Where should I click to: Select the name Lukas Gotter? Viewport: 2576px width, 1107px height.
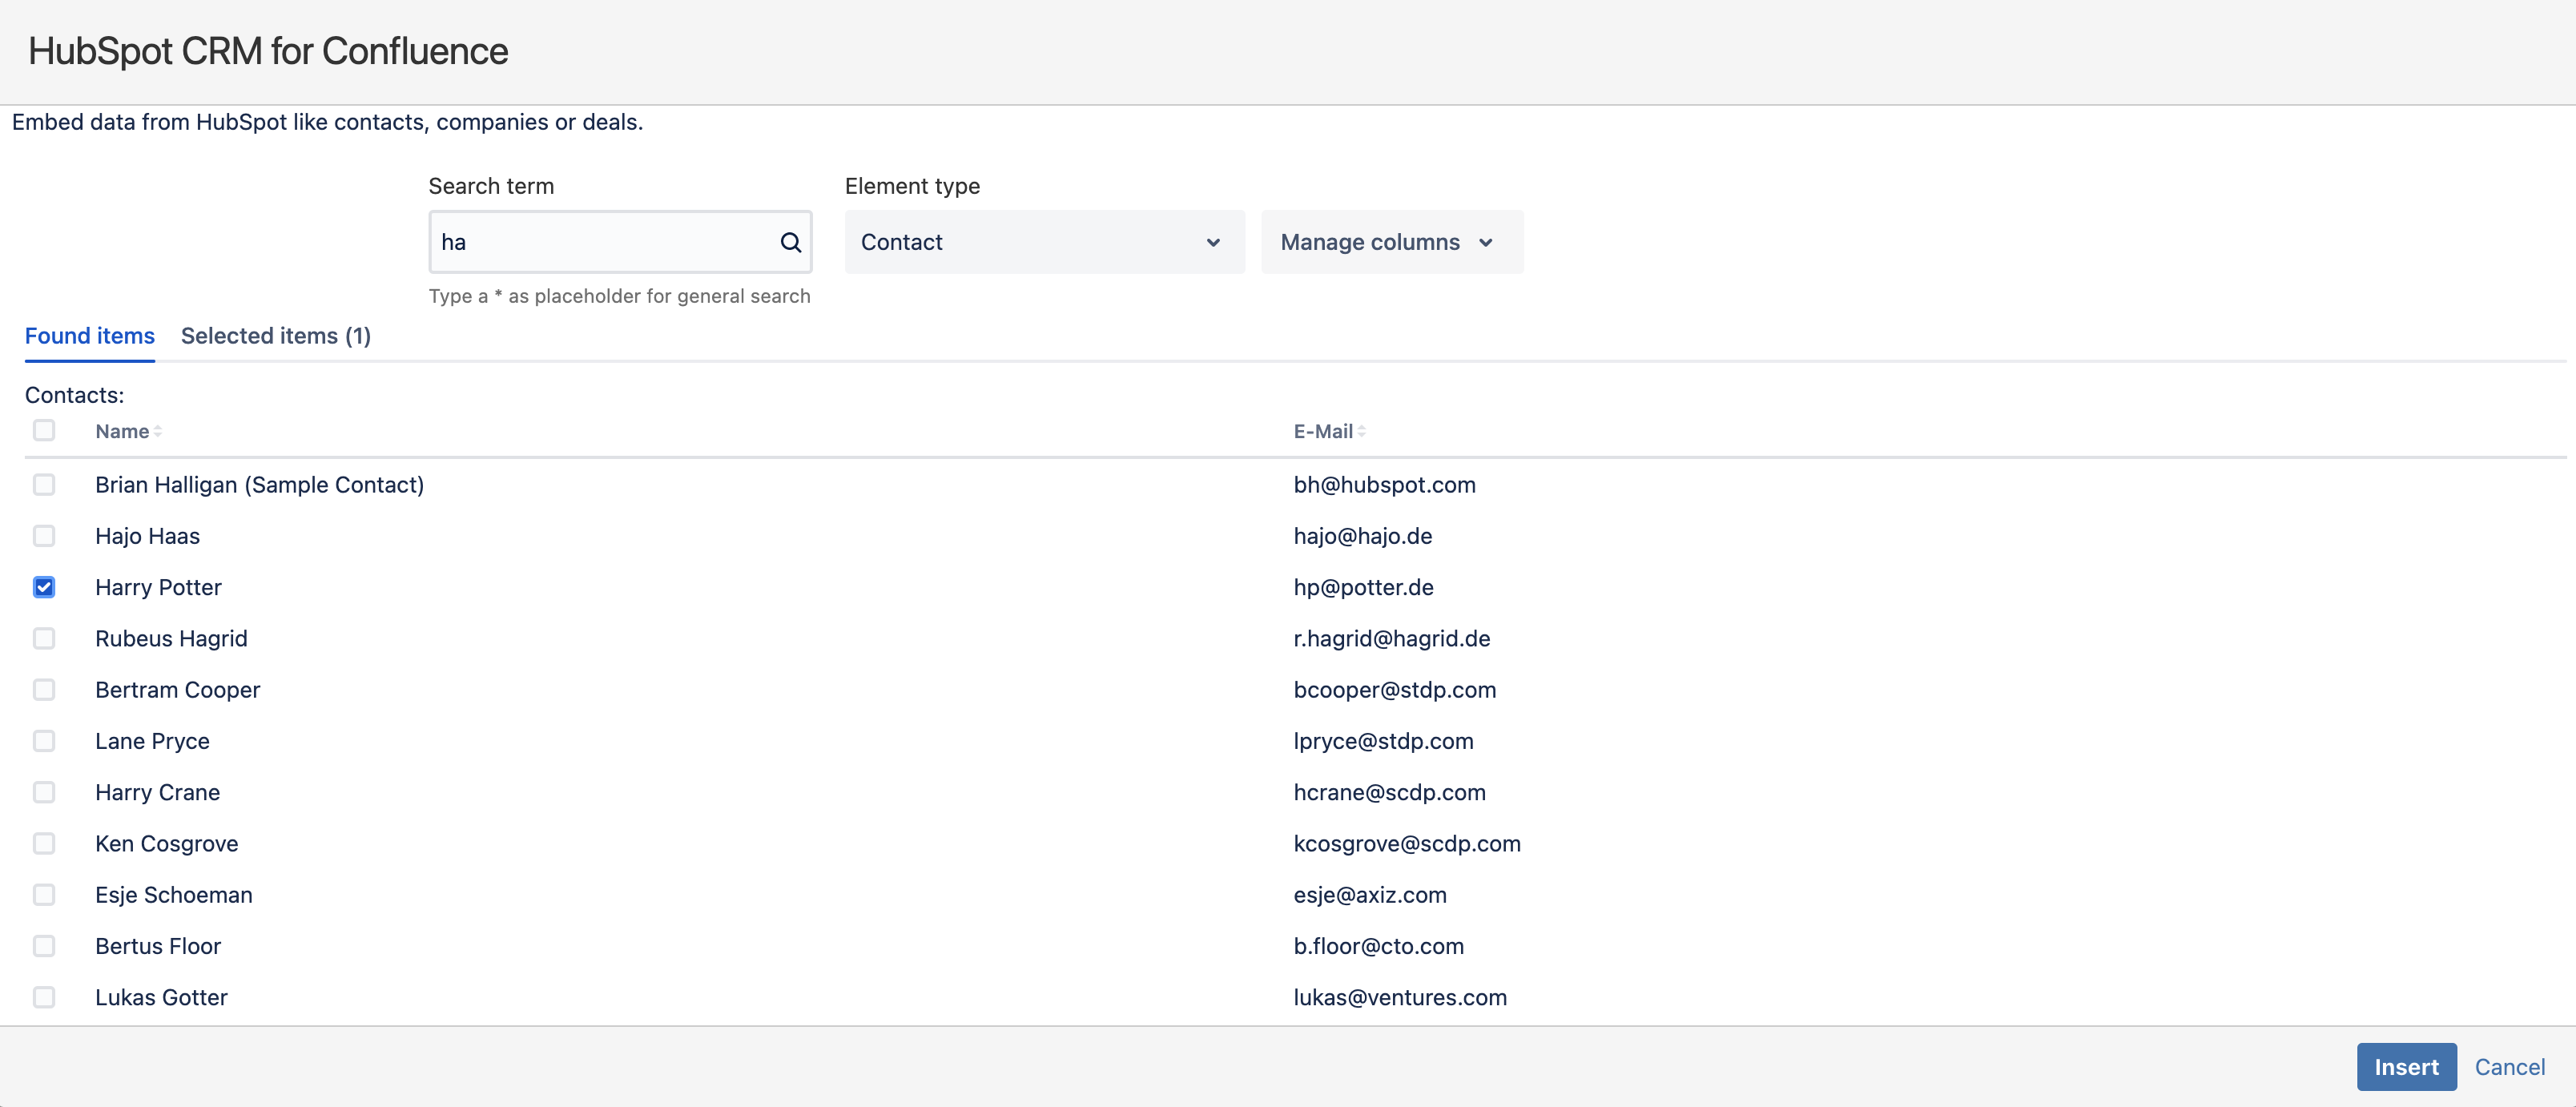(x=162, y=997)
